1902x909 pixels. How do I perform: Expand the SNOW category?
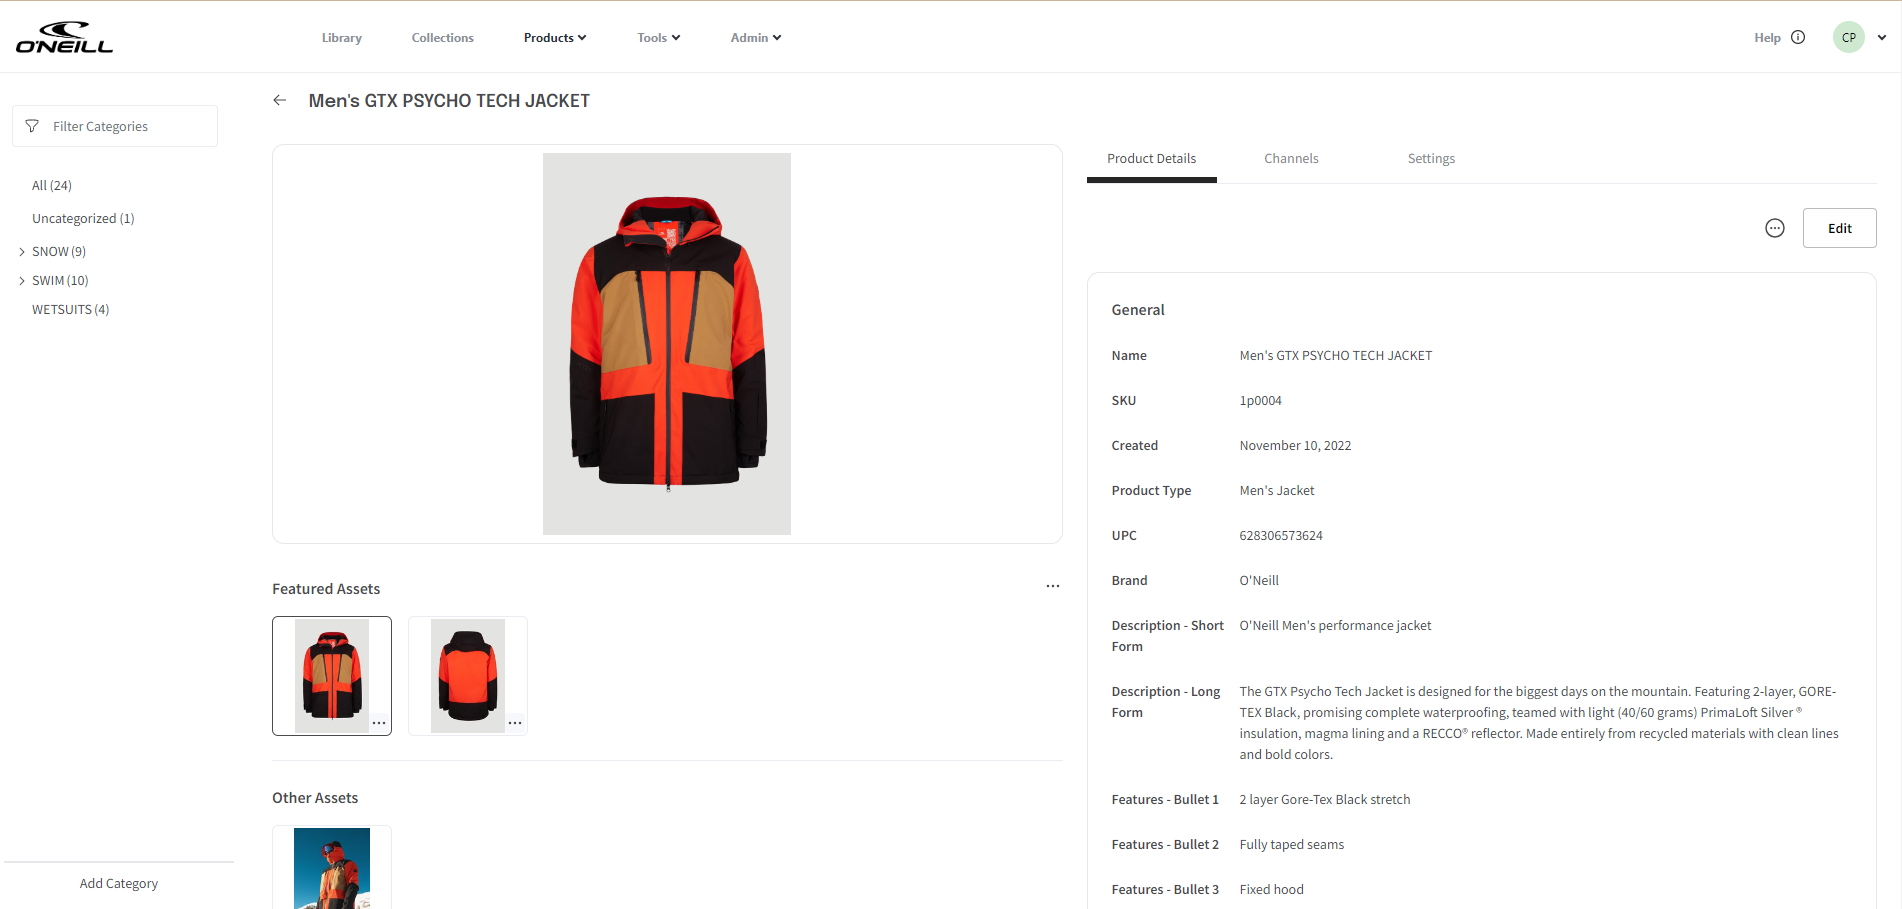22,252
